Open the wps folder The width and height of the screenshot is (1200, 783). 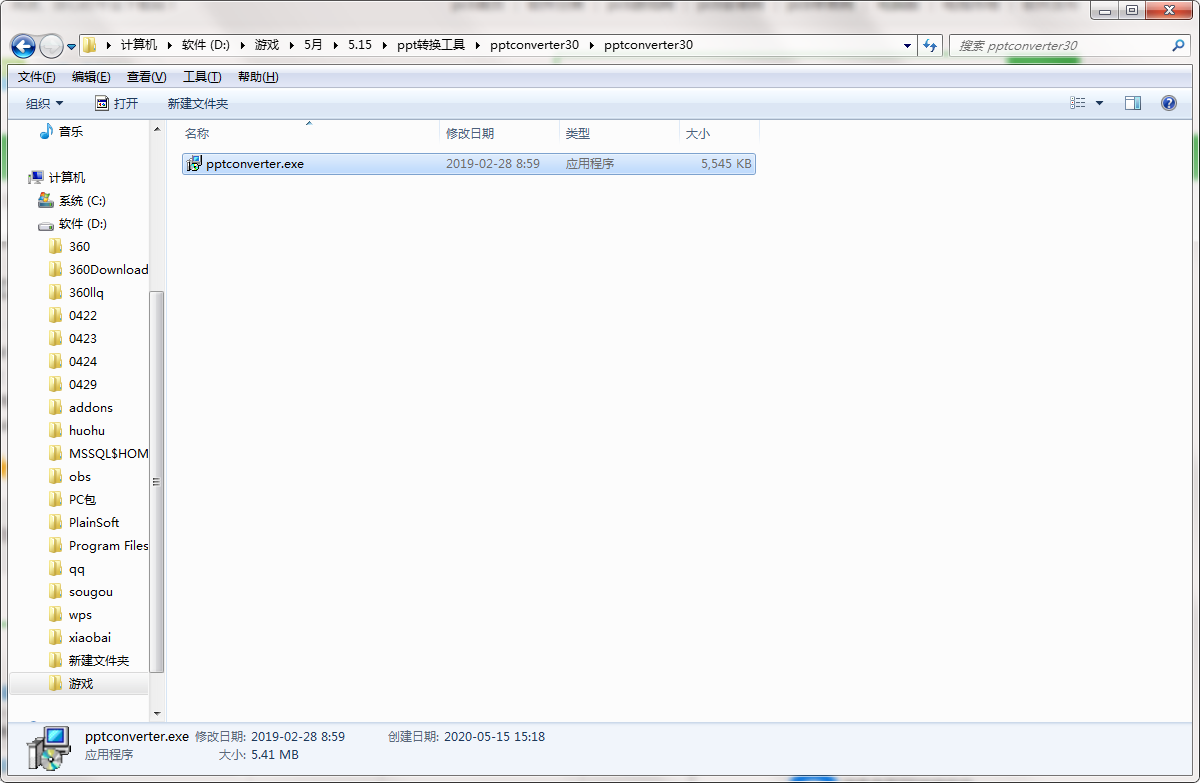tap(80, 614)
